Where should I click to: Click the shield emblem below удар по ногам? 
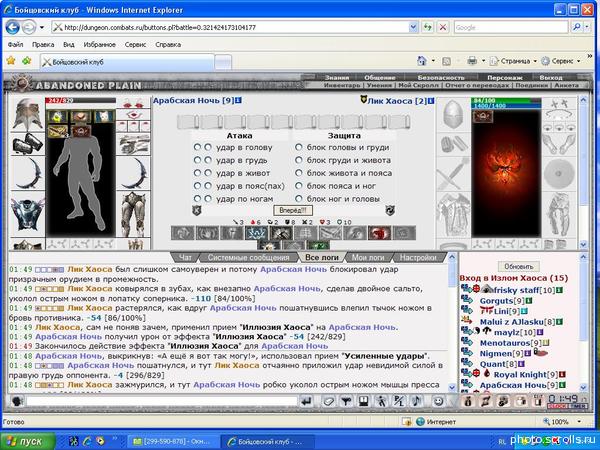coord(197,210)
